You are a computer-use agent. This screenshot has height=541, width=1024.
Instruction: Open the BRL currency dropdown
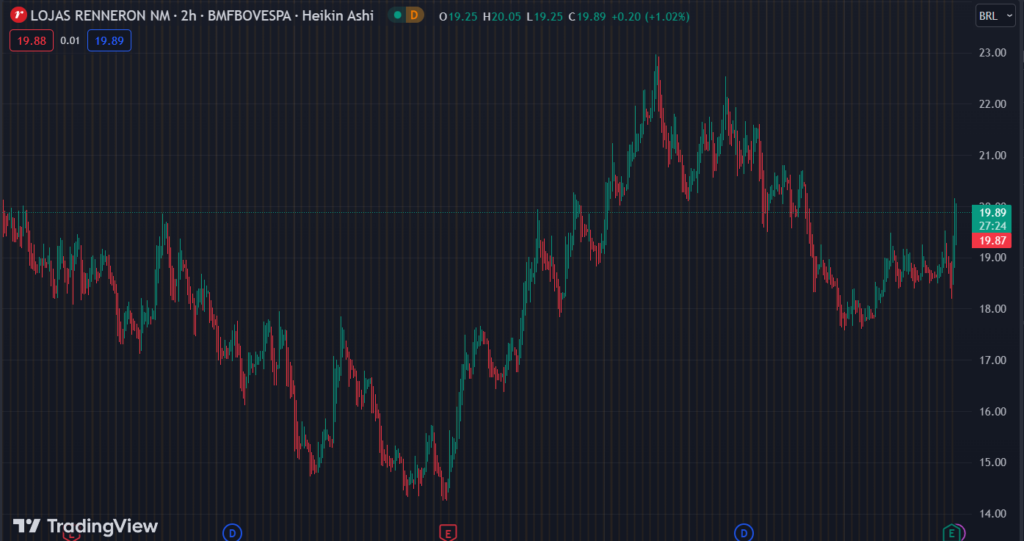pyautogui.click(x=995, y=16)
